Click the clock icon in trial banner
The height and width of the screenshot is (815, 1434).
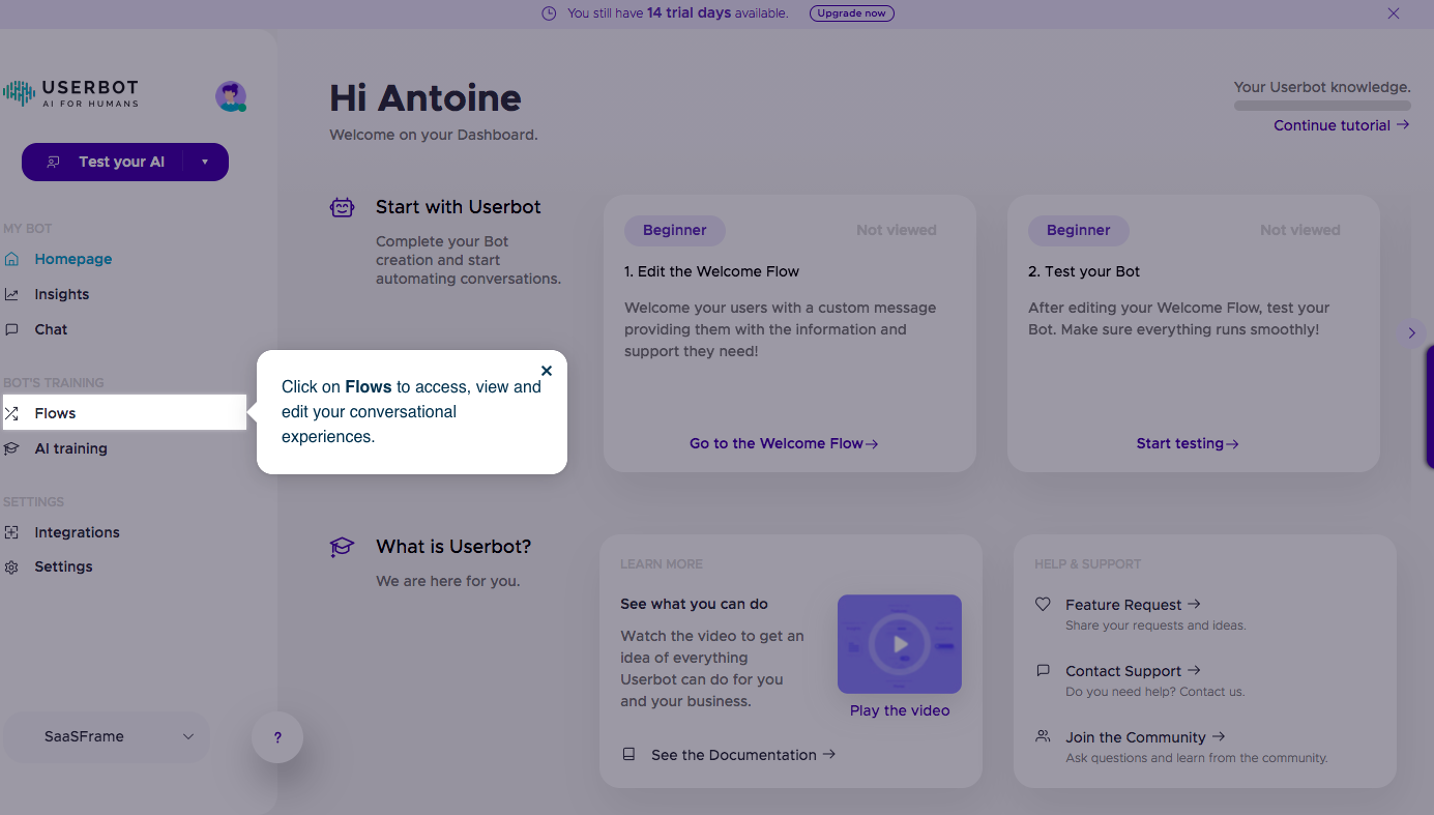(x=549, y=13)
